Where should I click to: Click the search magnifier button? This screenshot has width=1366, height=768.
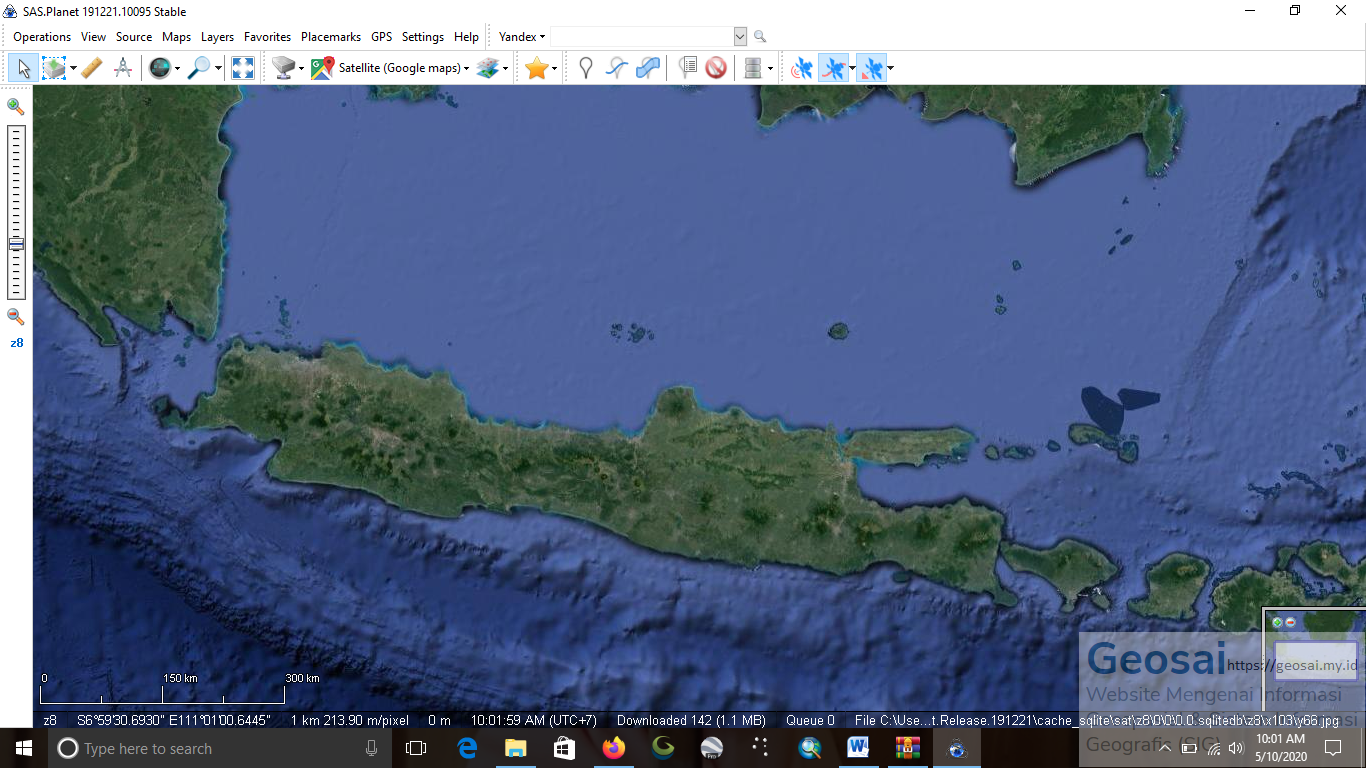[760, 37]
